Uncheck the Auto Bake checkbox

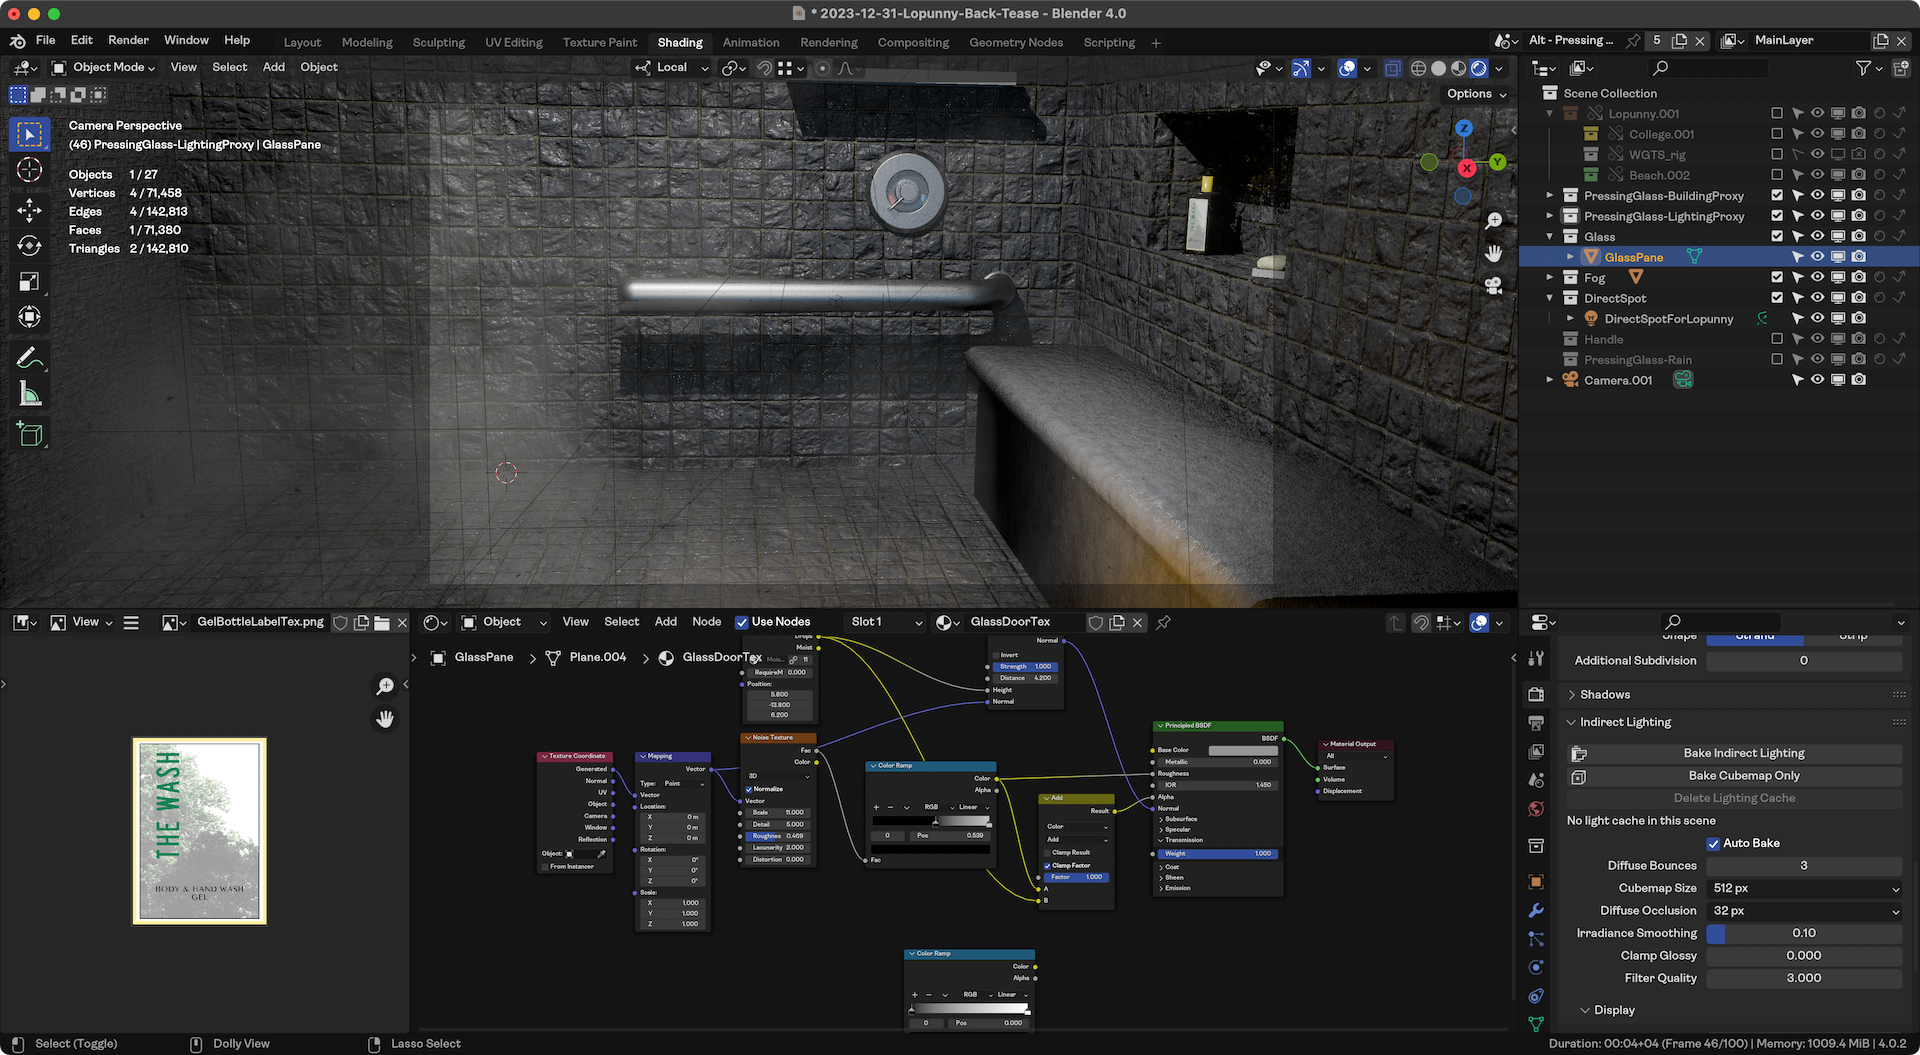pos(1713,843)
